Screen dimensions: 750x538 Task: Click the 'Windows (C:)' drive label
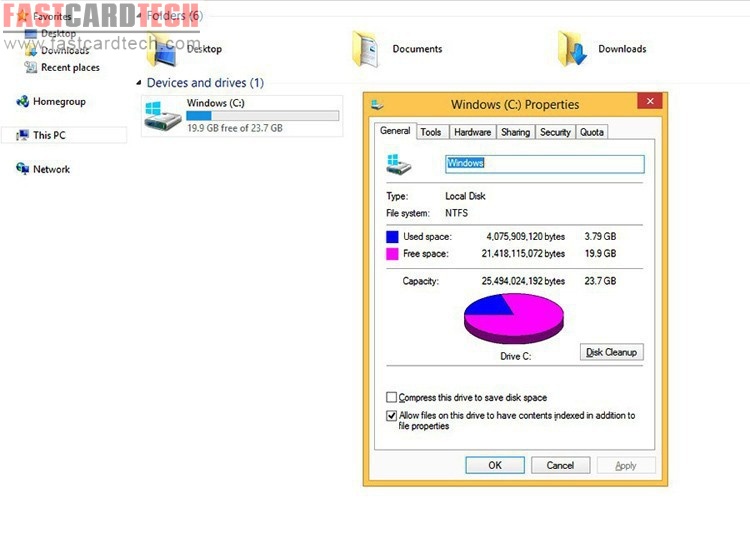click(x=216, y=103)
